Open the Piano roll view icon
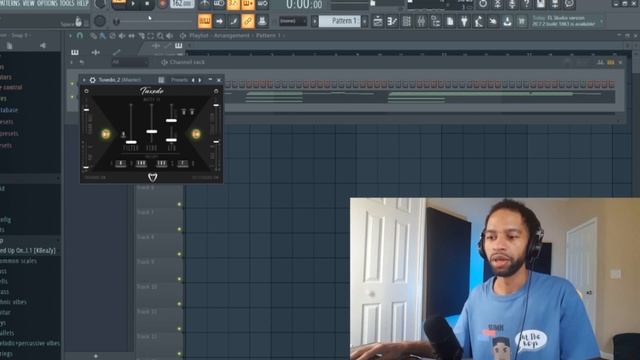This screenshot has height=360, width=640. [392, 21]
